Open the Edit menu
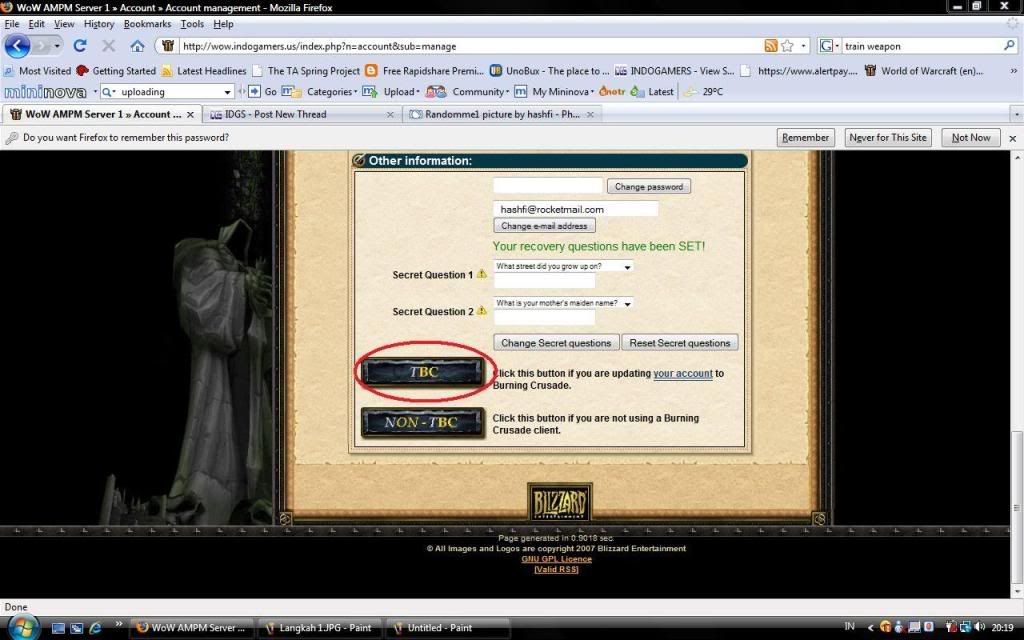The image size is (1024, 640). tap(37, 24)
